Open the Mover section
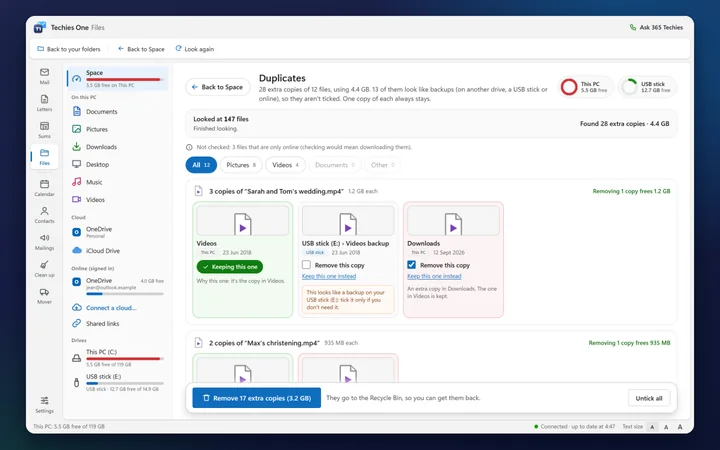The image size is (720, 450). [45, 296]
